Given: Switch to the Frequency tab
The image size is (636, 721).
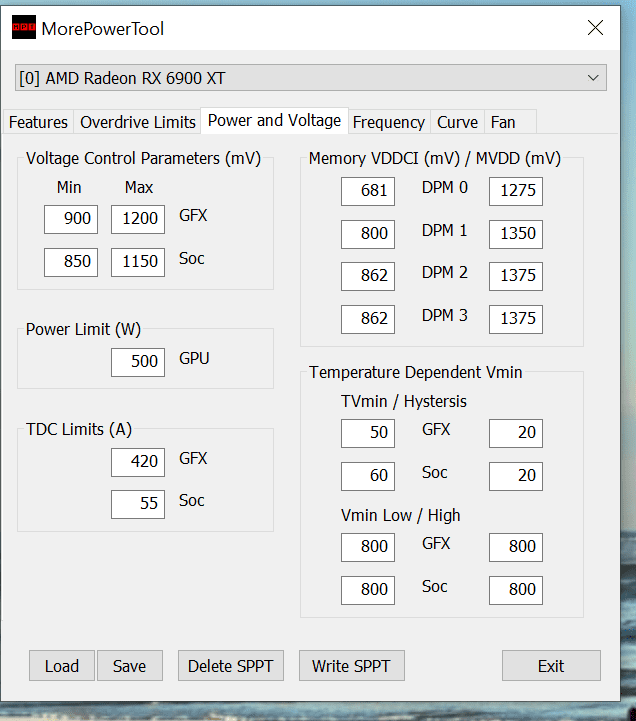Looking at the screenshot, I should 389,122.
